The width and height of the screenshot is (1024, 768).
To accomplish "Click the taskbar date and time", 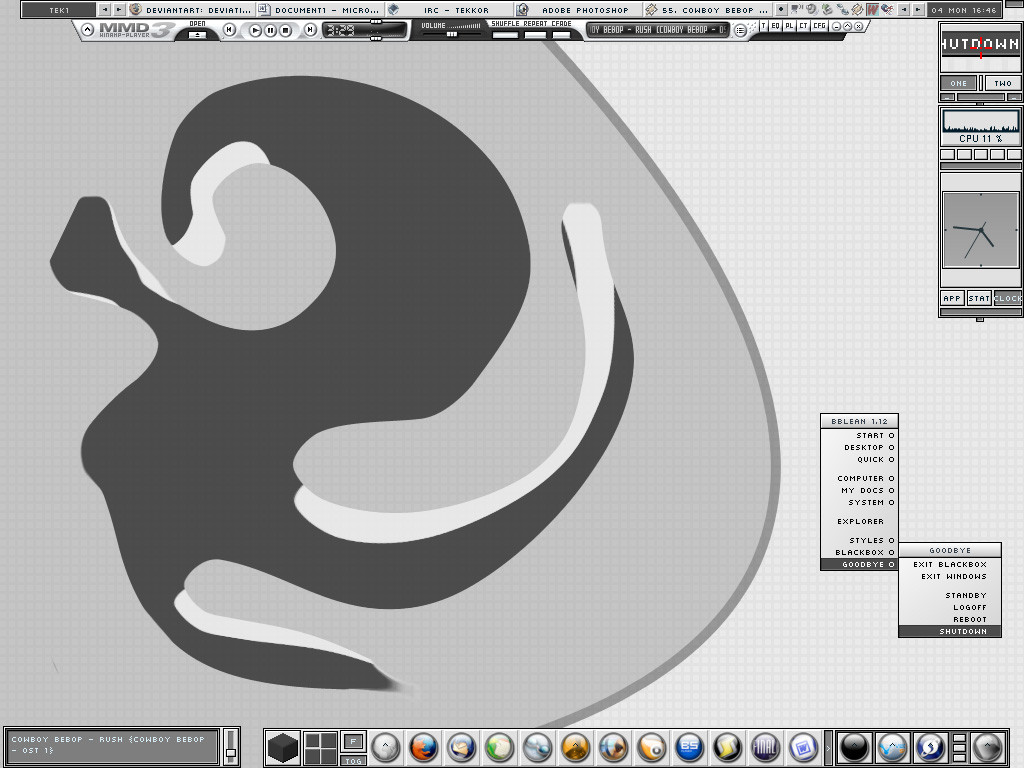I will tap(964, 10).
